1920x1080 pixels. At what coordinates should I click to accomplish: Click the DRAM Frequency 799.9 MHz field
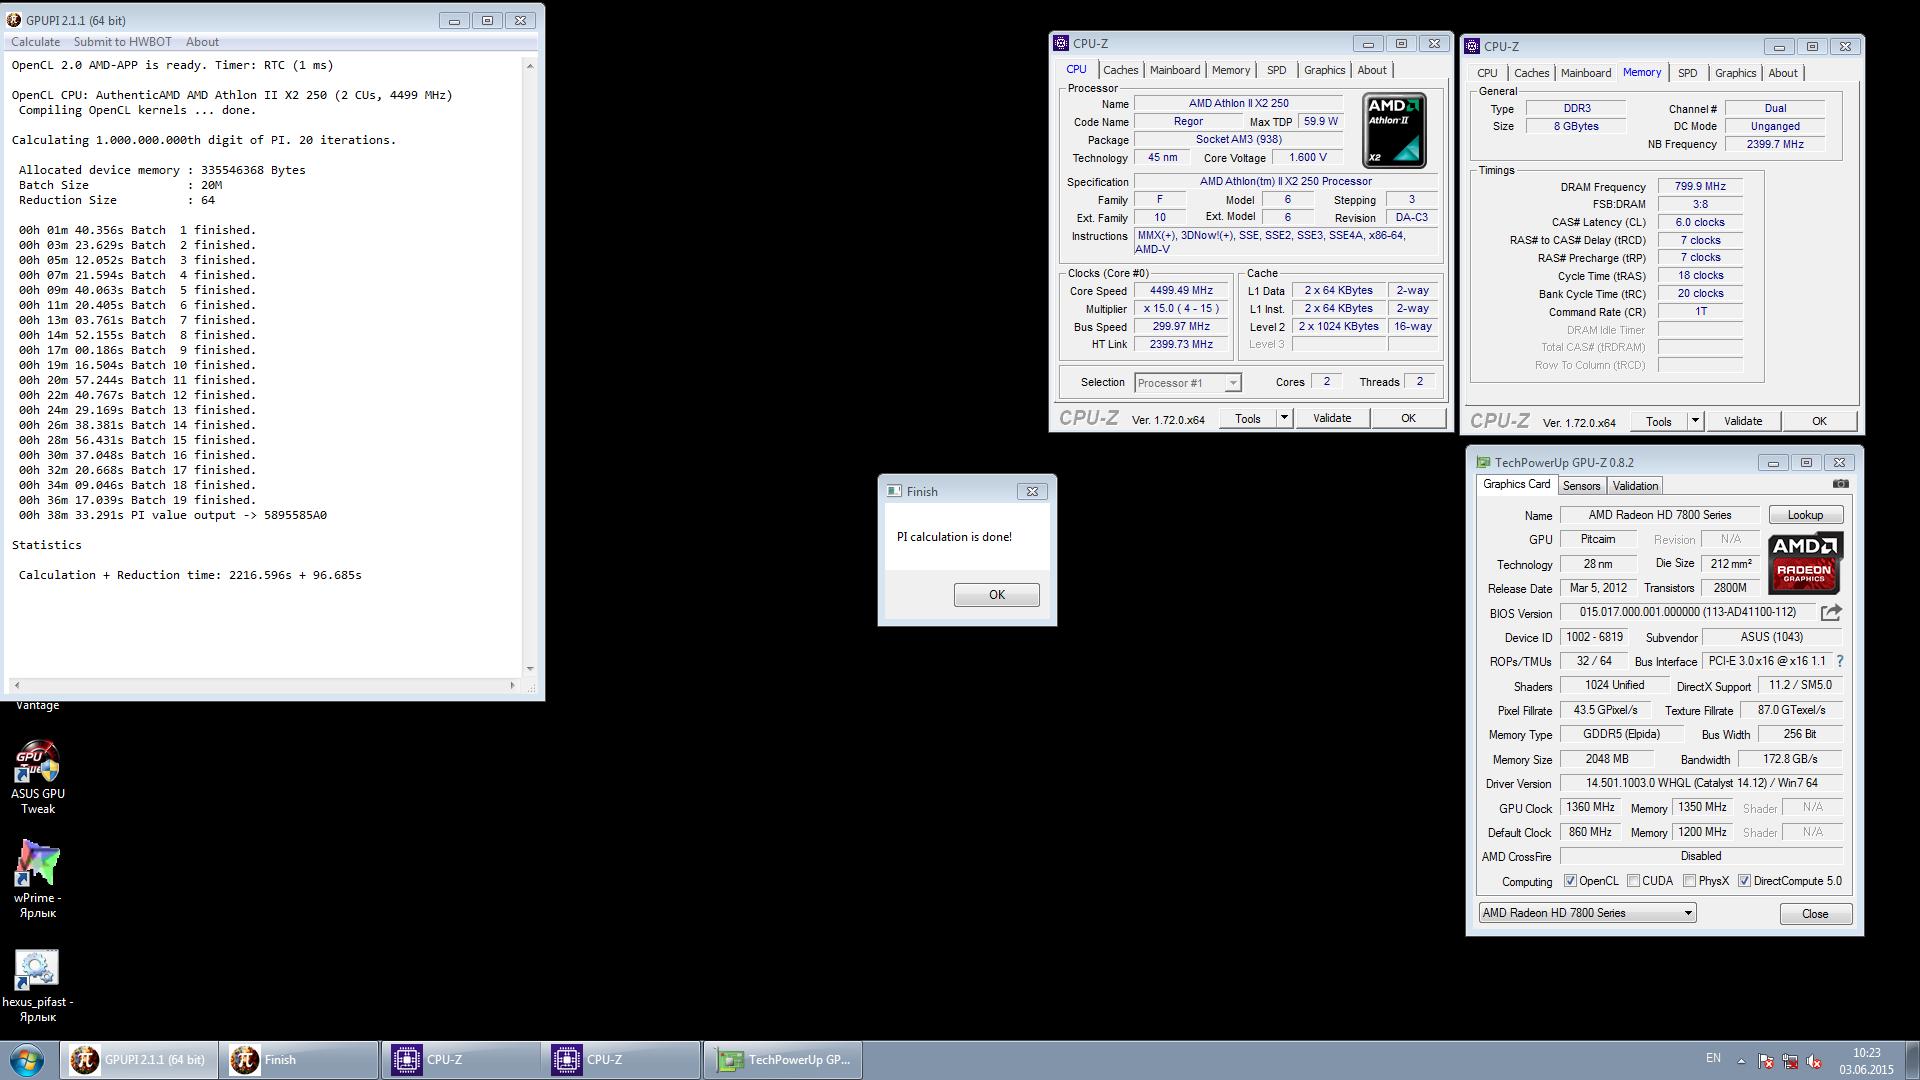point(1700,186)
